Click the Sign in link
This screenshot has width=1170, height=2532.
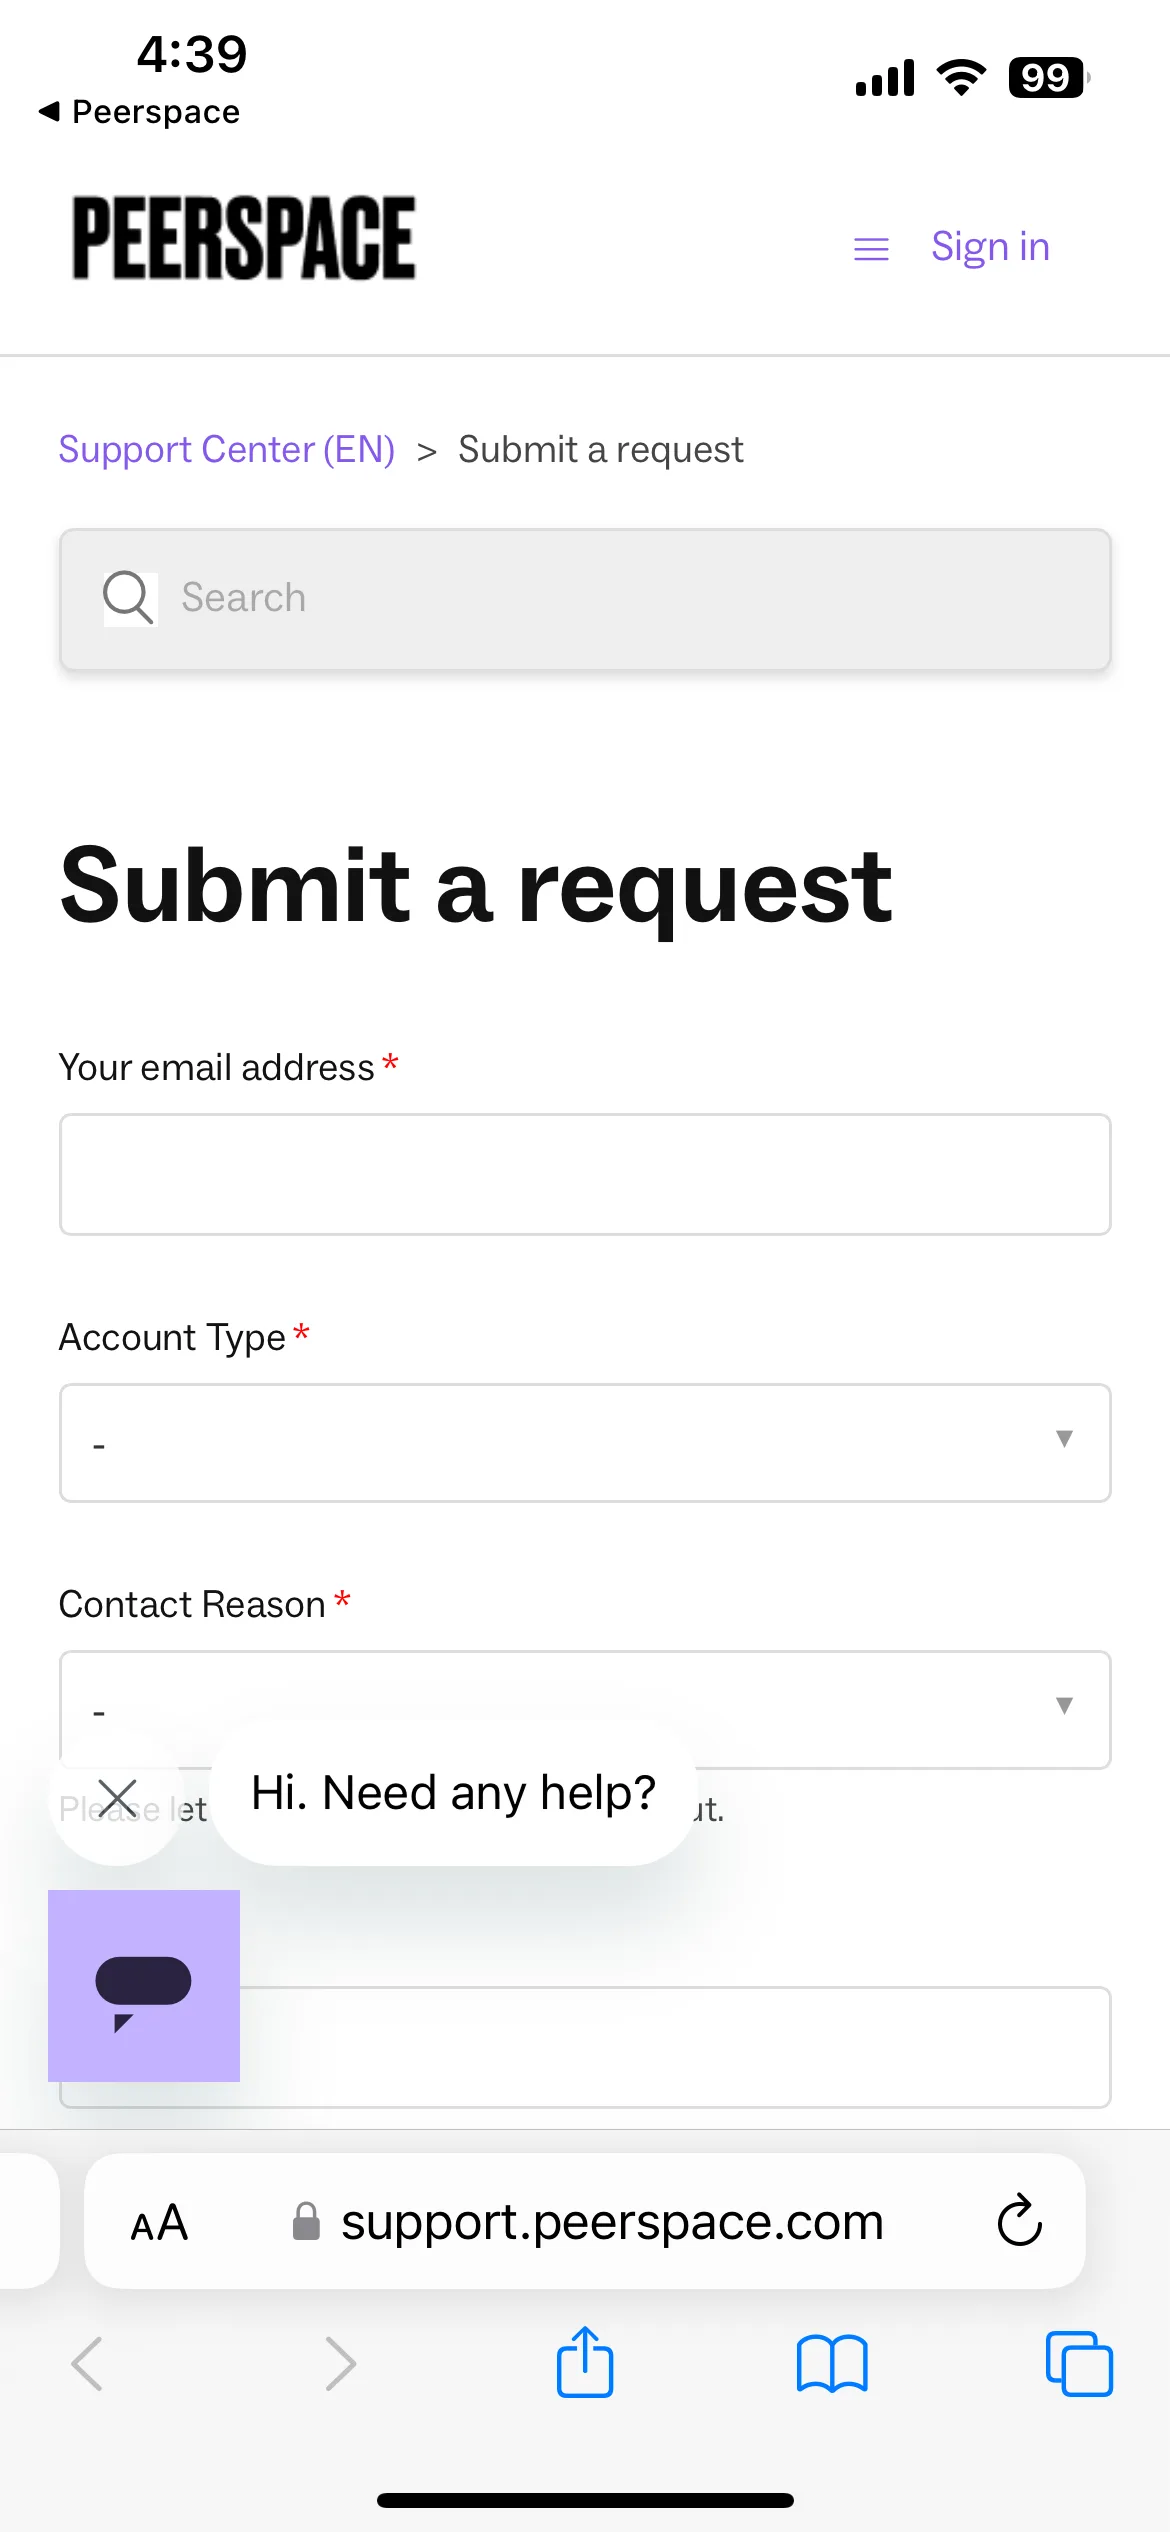[x=990, y=247]
